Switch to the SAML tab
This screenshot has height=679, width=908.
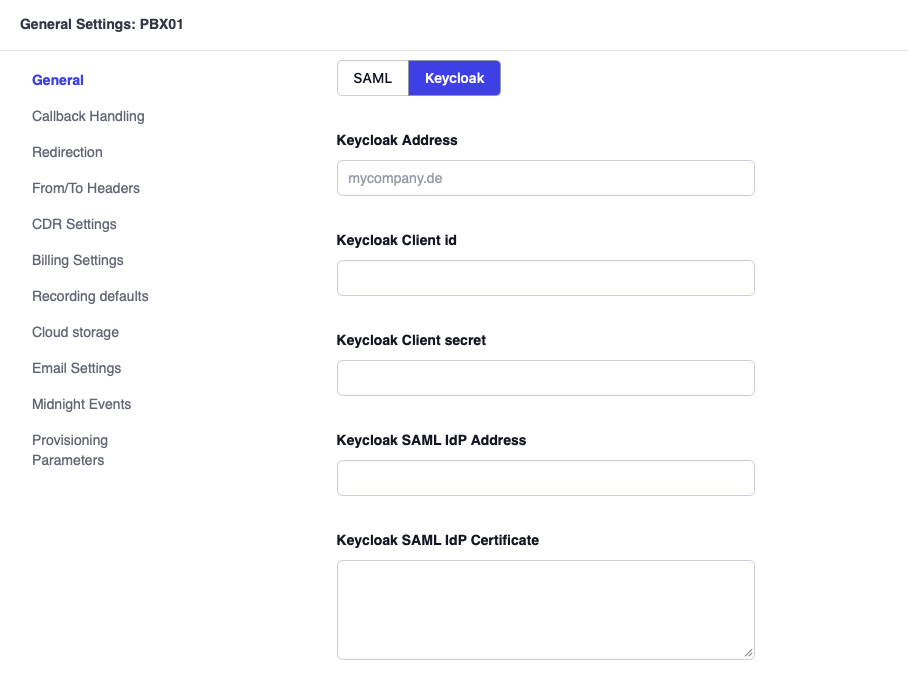pyautogui.click(x=372, y=77)
